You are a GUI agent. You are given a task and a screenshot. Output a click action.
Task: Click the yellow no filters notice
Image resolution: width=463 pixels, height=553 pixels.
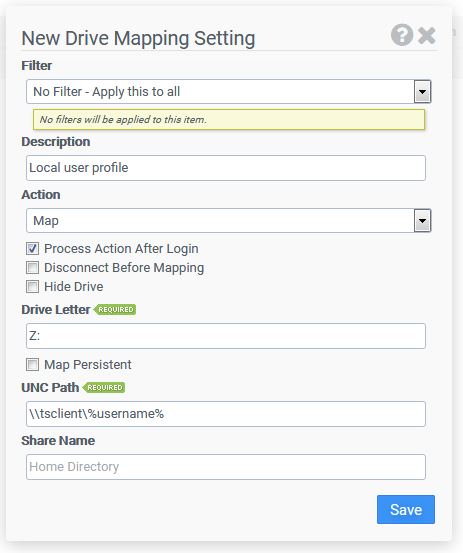tap(229, 120)
